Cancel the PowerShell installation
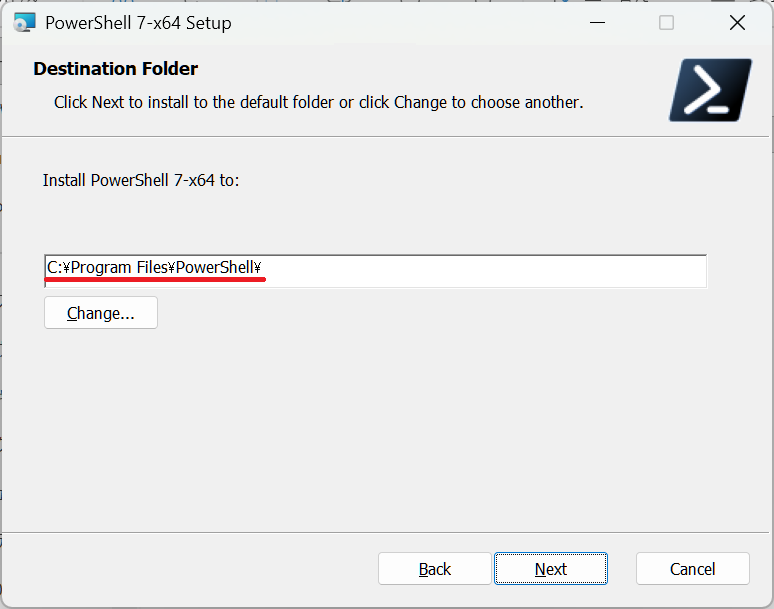This screenshot has height=609, width=774. click(x=692, y=569)
